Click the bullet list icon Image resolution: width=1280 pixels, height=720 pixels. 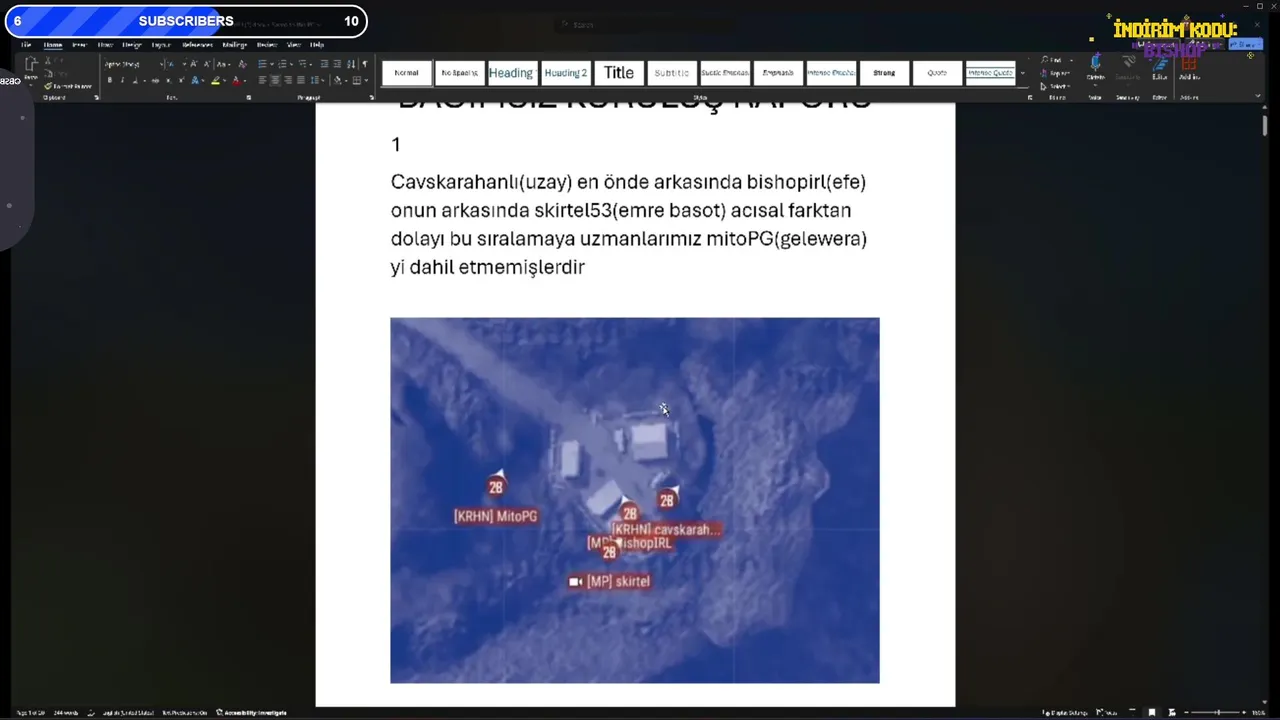pos(263,64)
